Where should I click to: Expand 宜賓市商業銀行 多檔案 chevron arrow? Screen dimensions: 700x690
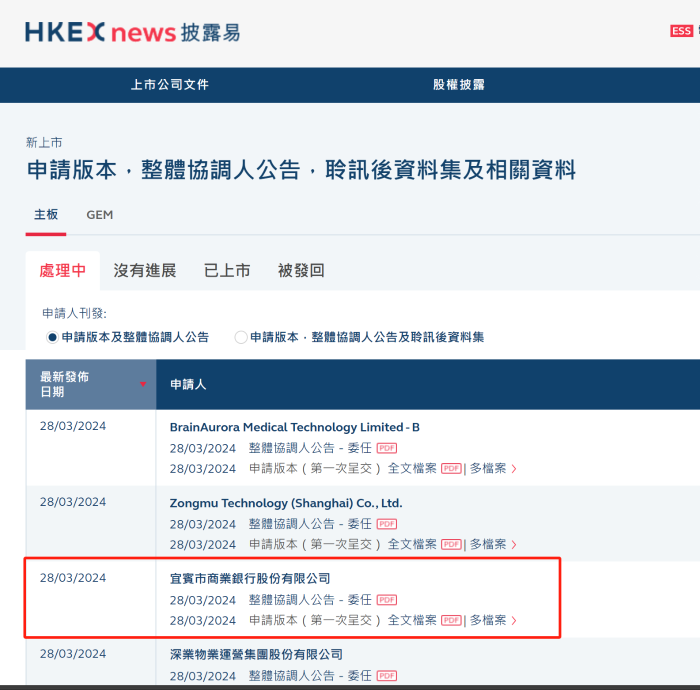(514, 620)
